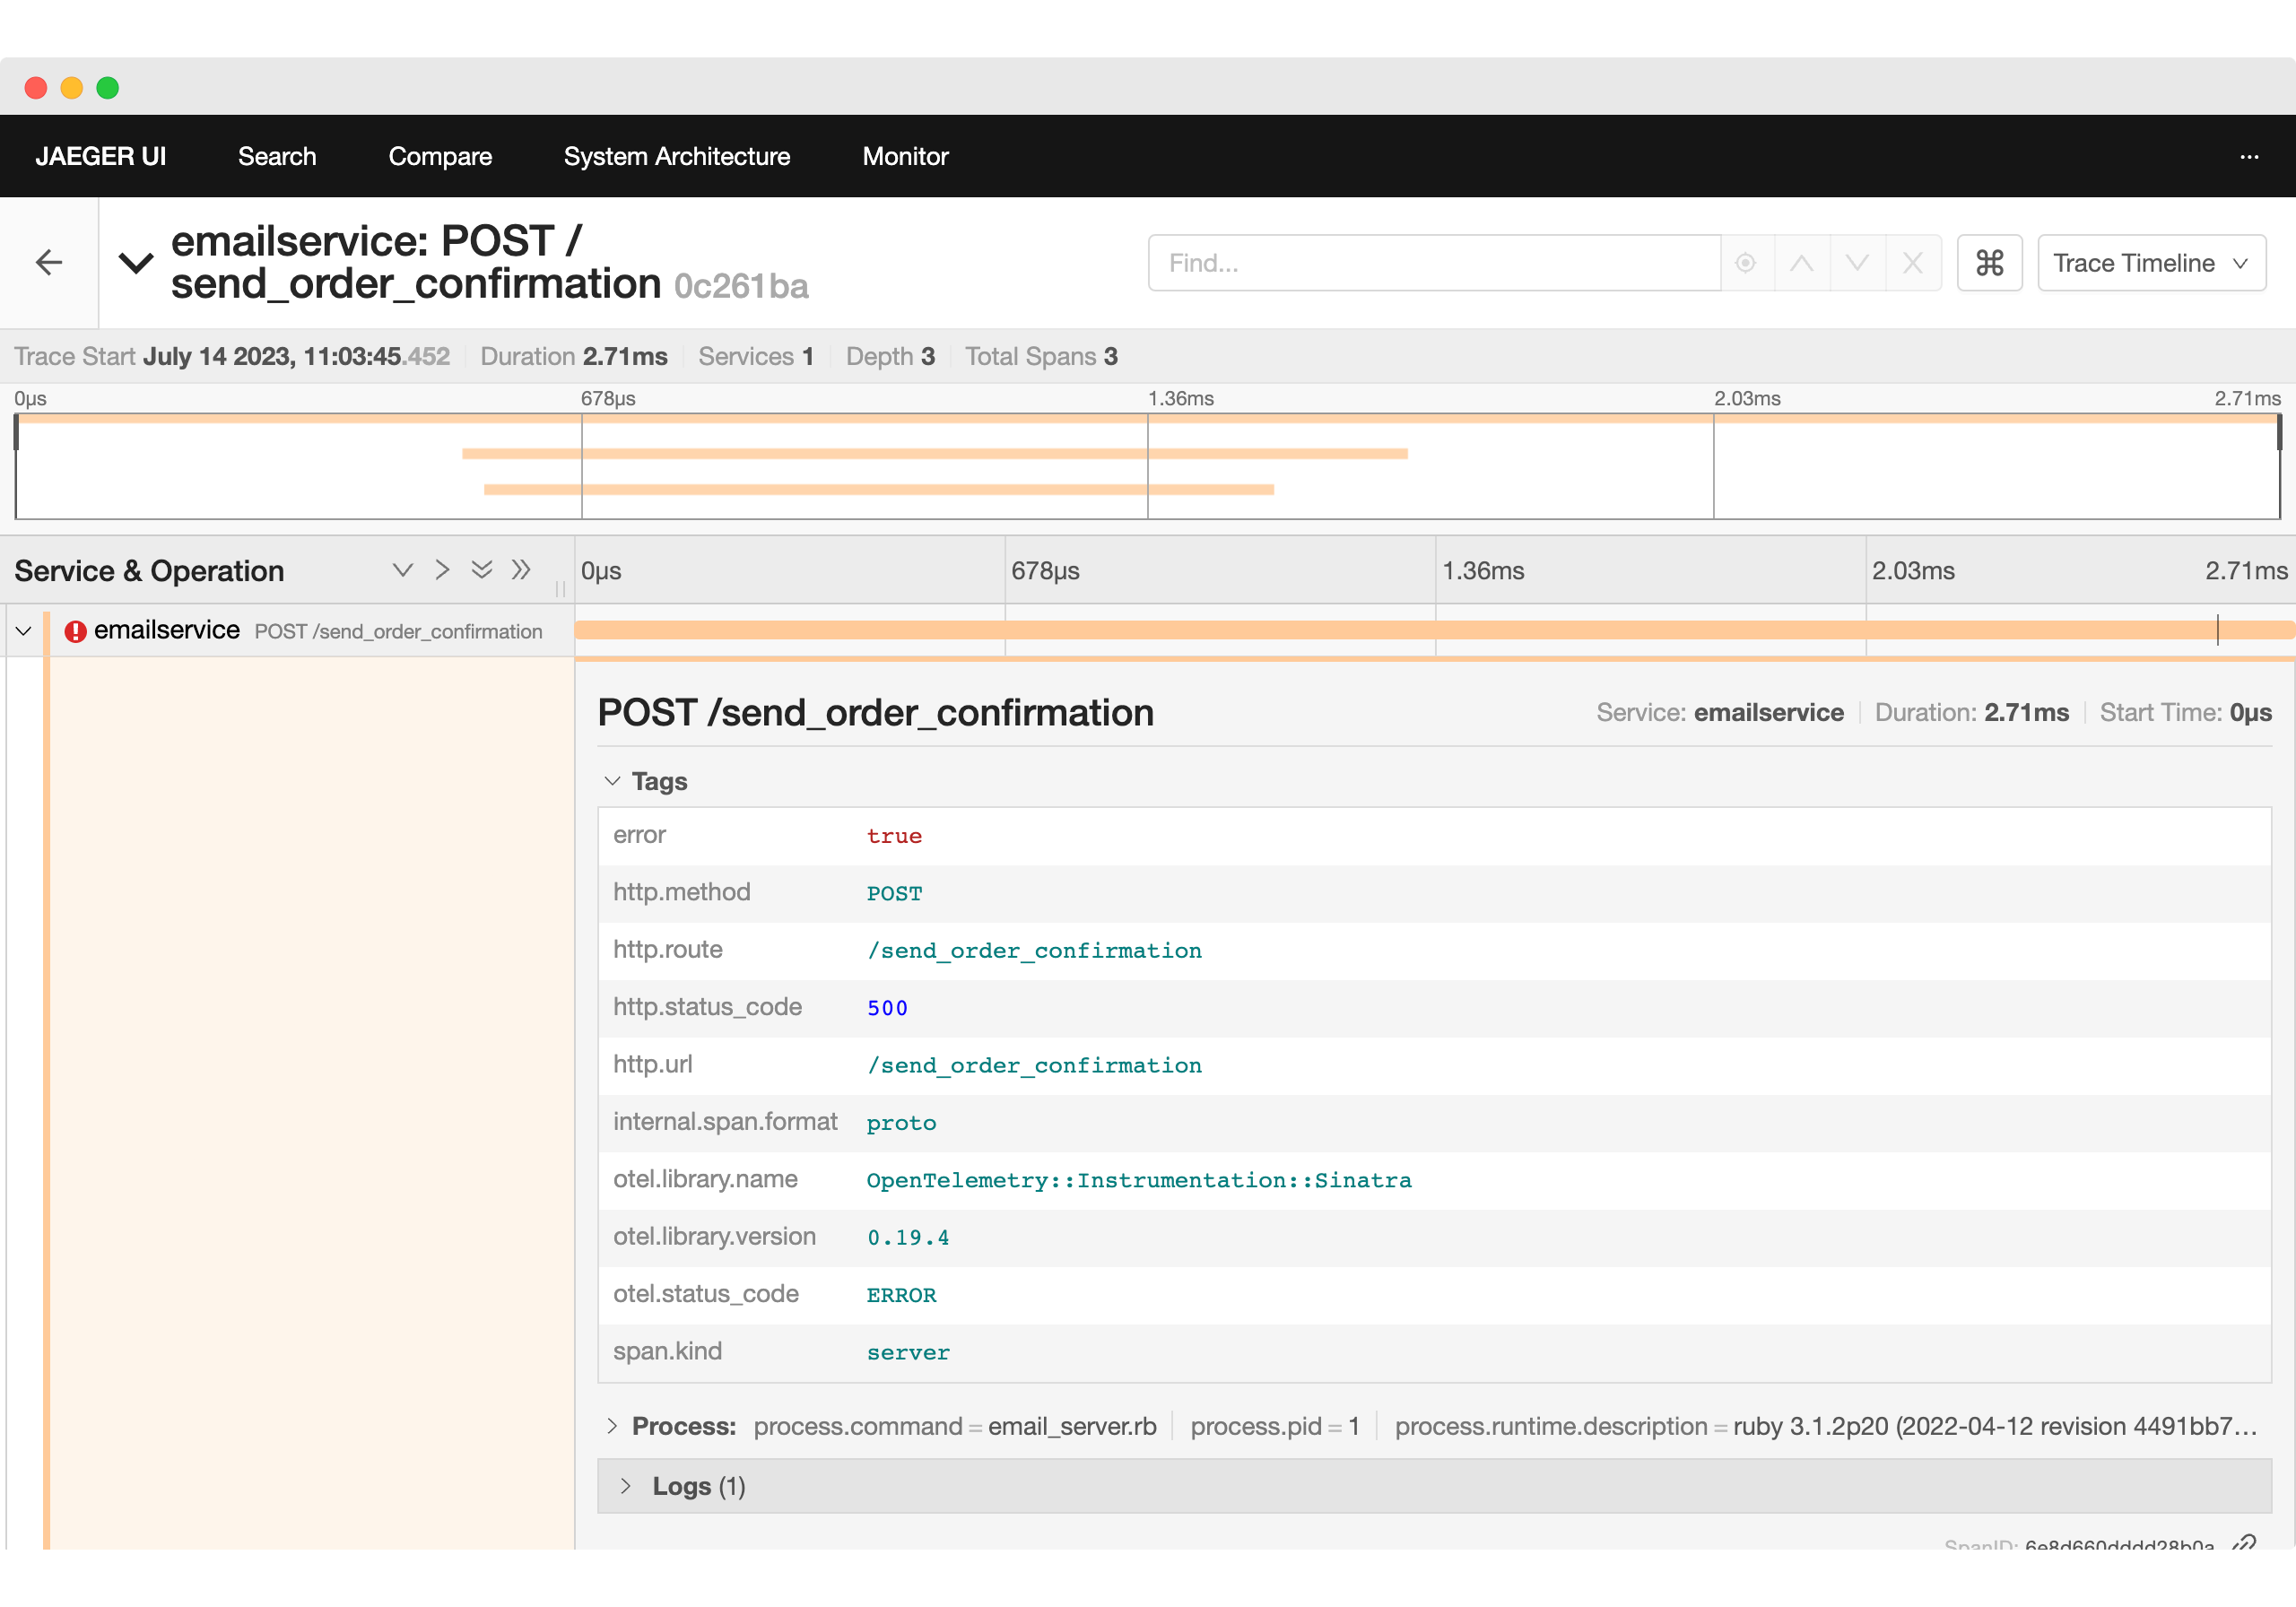Click the Compare menu item
2296x1607 pixels.
[x=441, y=155]
